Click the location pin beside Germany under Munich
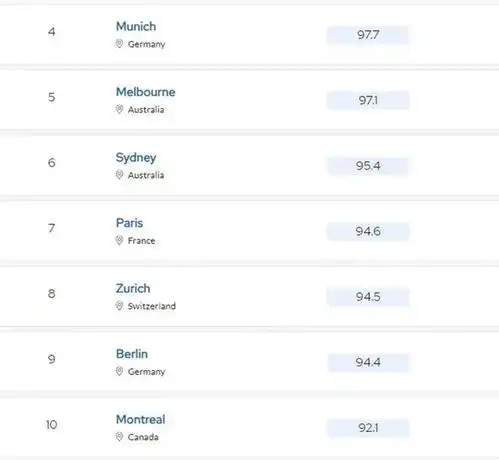 pos(119,44)
